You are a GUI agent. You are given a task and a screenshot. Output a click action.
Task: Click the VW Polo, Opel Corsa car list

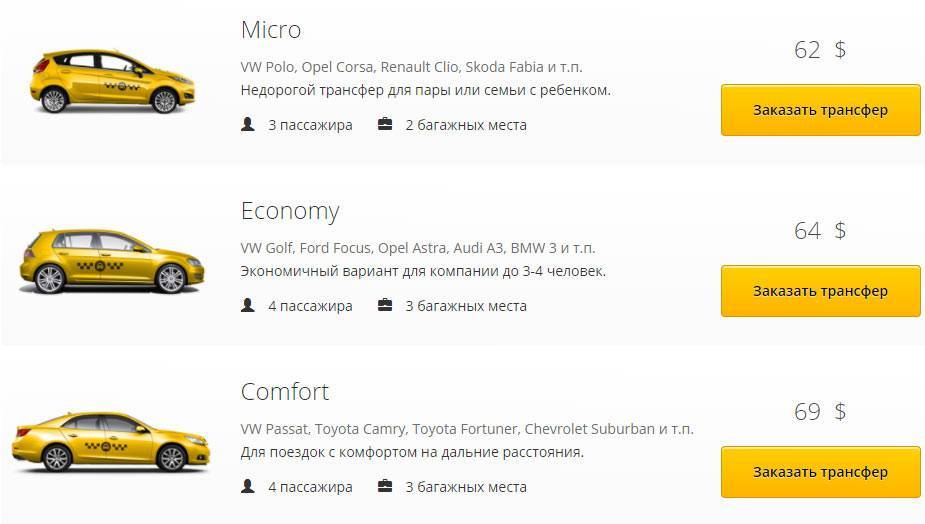point(411,67)
